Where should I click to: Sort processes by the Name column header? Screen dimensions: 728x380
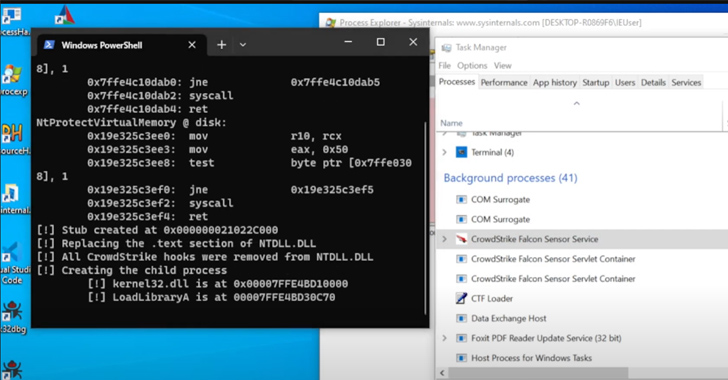[451, 123]
